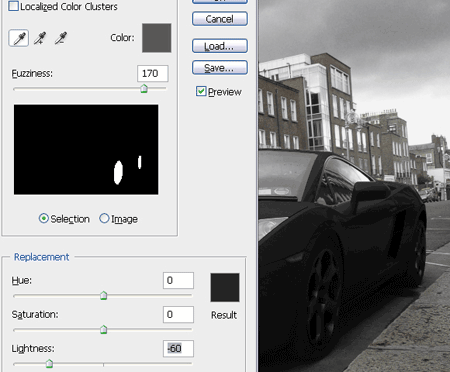Open the selection Color swatch

(x=157, y=38)
